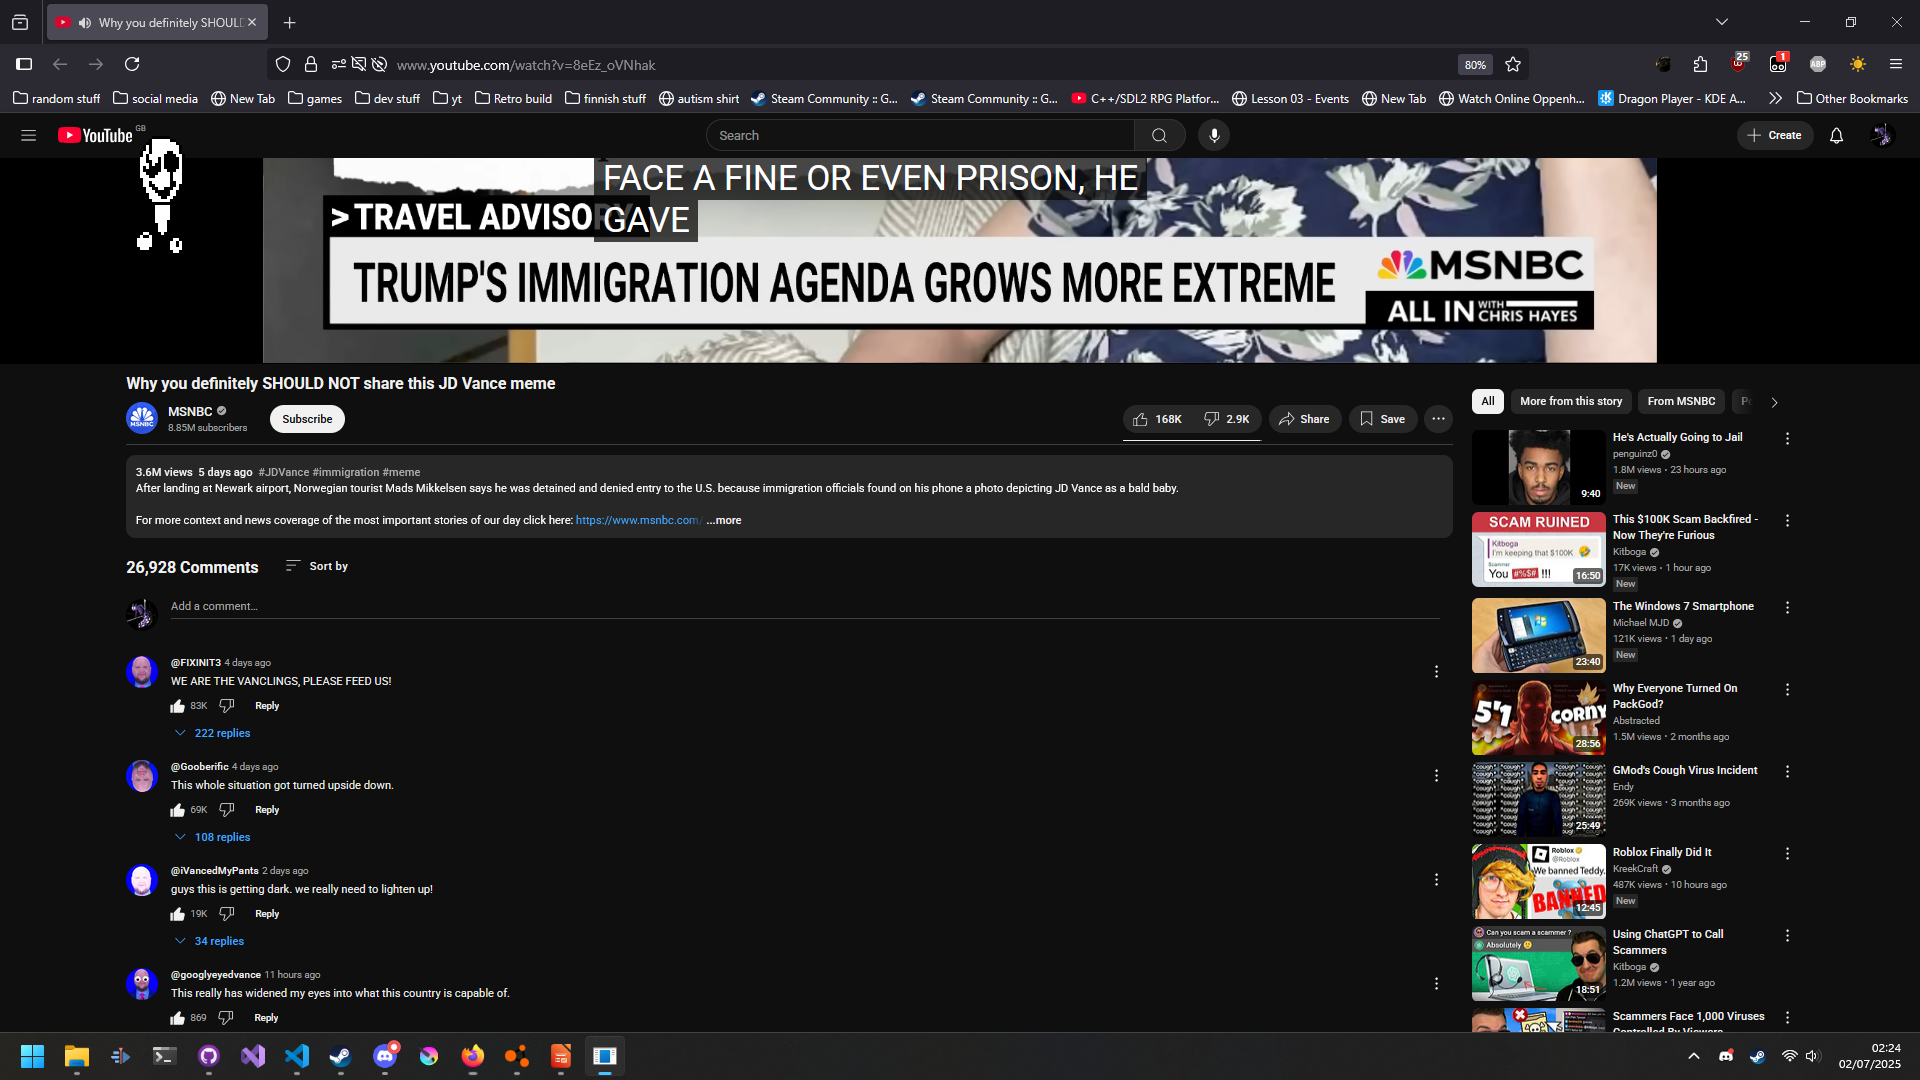Bookmark this page with star icon
Image resolution: width=1920 pixels, height=1080 pixels.
(x=1513, y=64)
